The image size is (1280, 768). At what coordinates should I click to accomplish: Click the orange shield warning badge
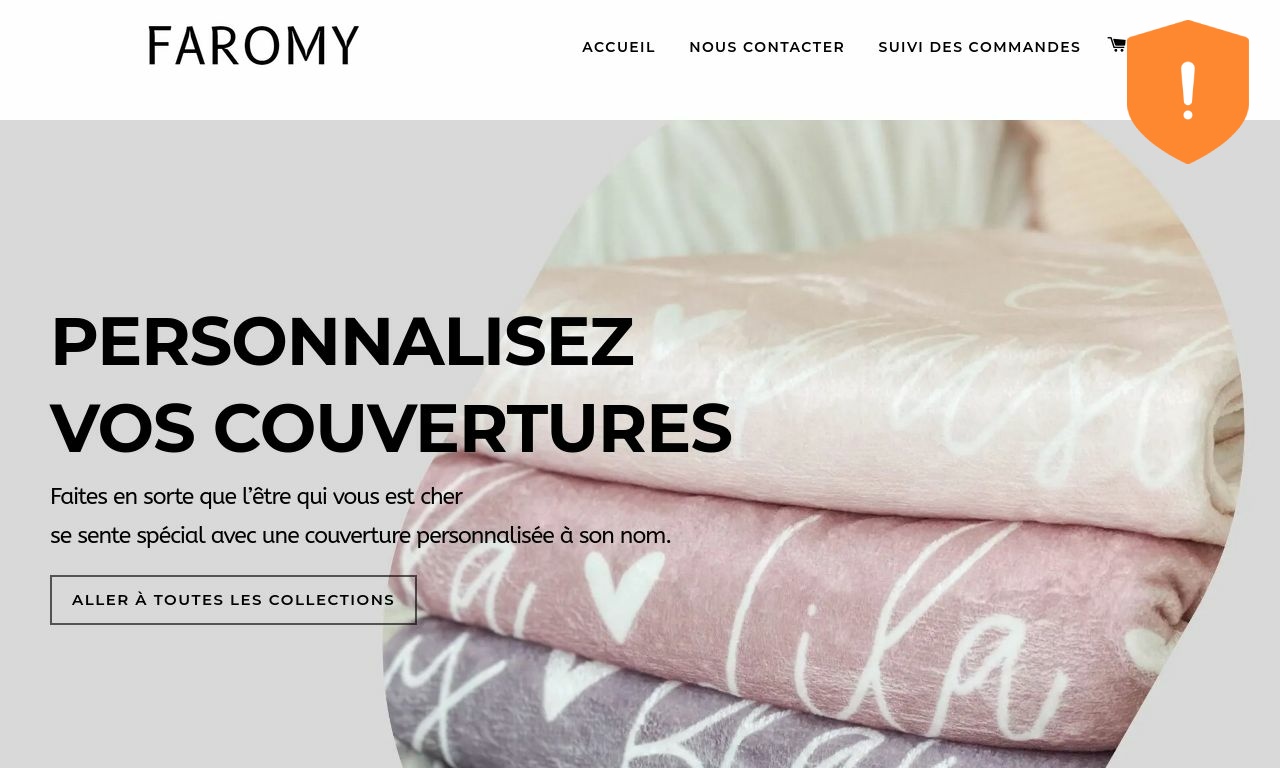pos(1188,92)
